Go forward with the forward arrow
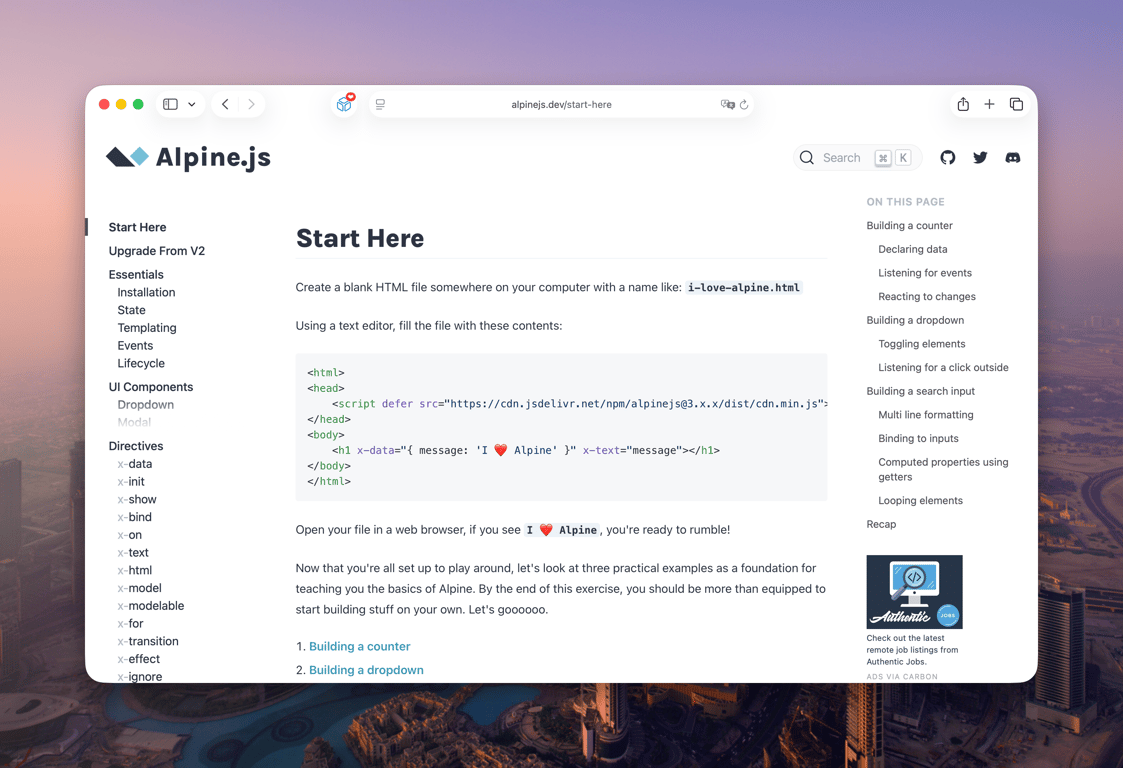 (x=251, y=105)
